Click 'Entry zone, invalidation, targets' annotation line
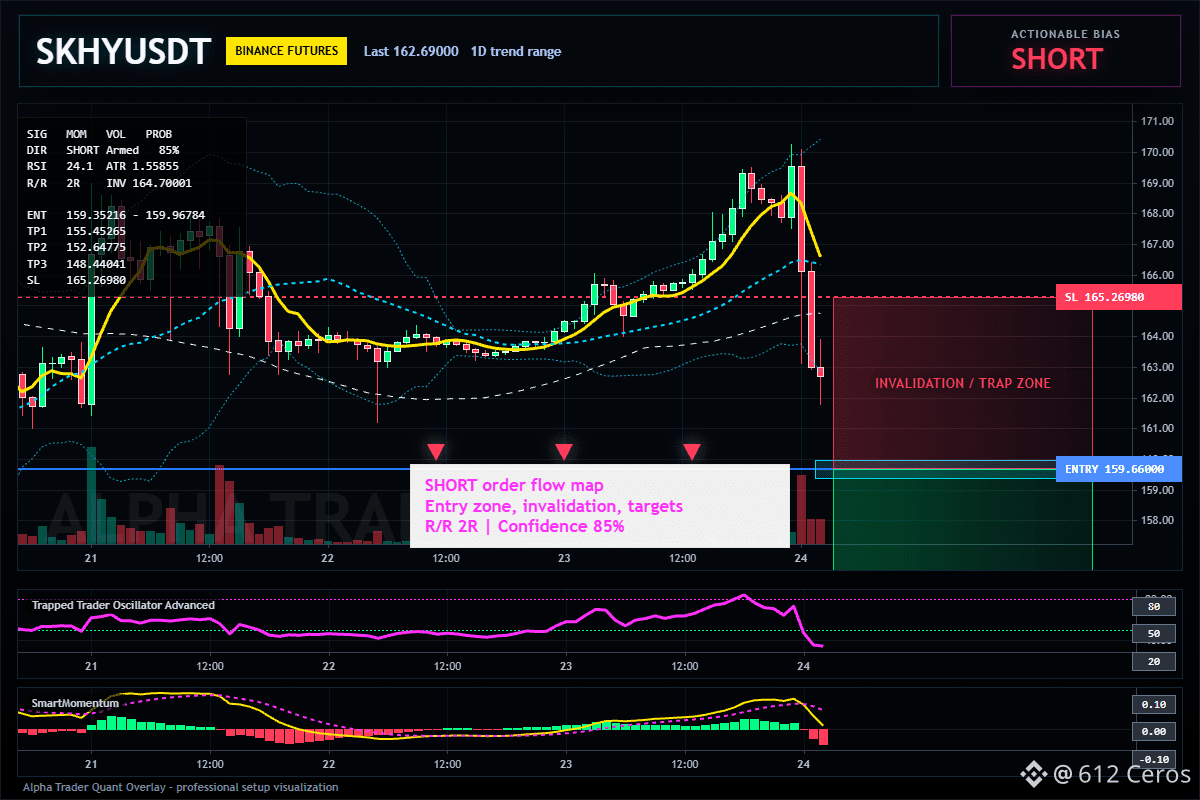 coord(554,506)
